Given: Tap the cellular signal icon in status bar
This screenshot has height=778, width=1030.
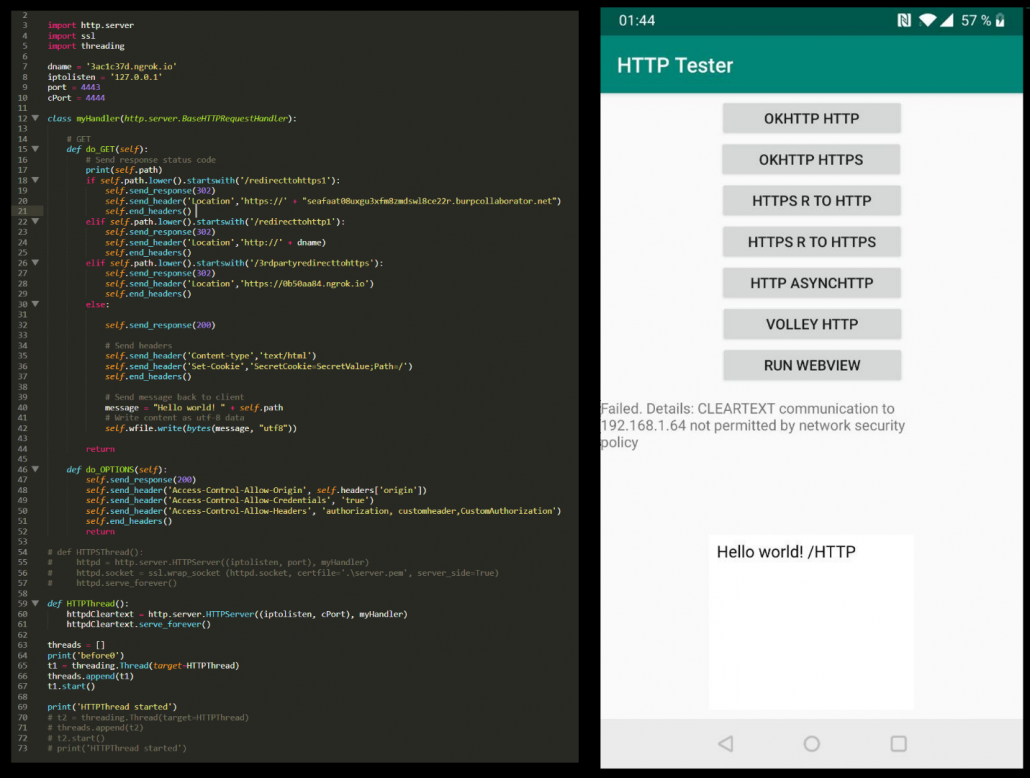Looking at the screenshot, I should point(947,20).
